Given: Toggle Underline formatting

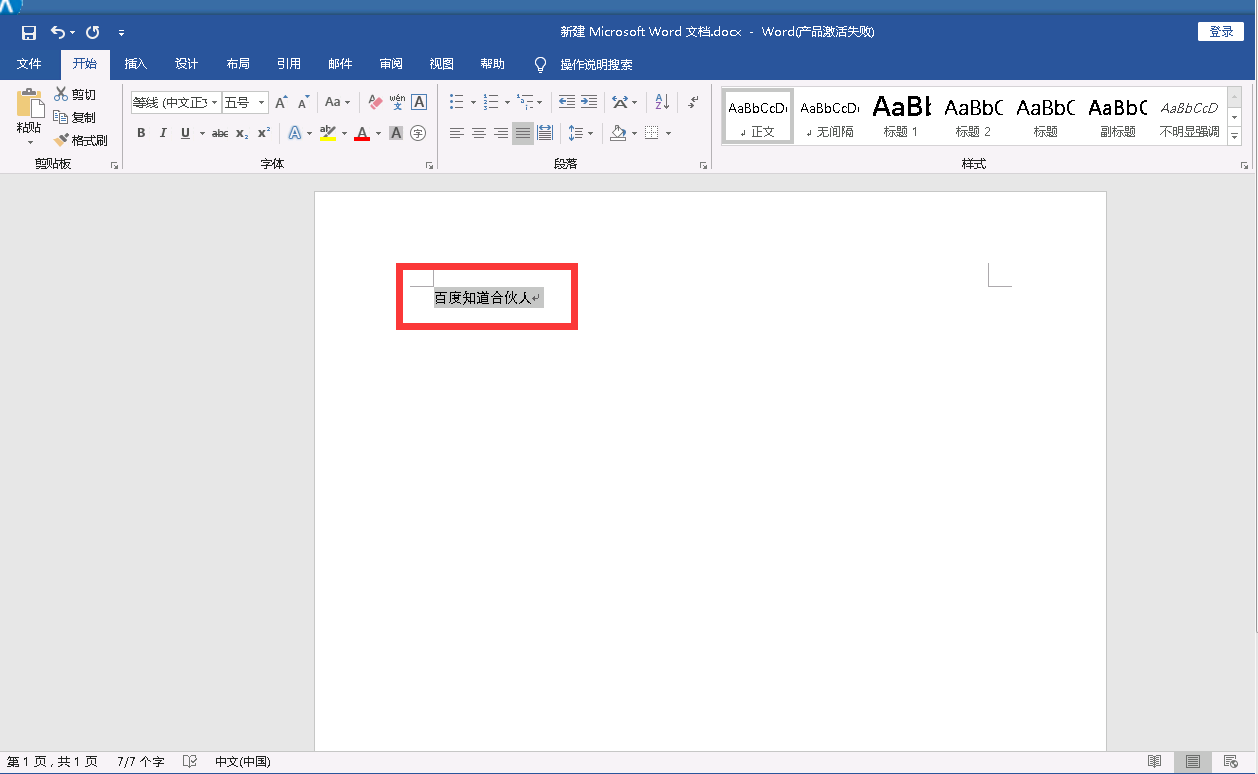Looking at the screenshot, I should coord(185,133).
